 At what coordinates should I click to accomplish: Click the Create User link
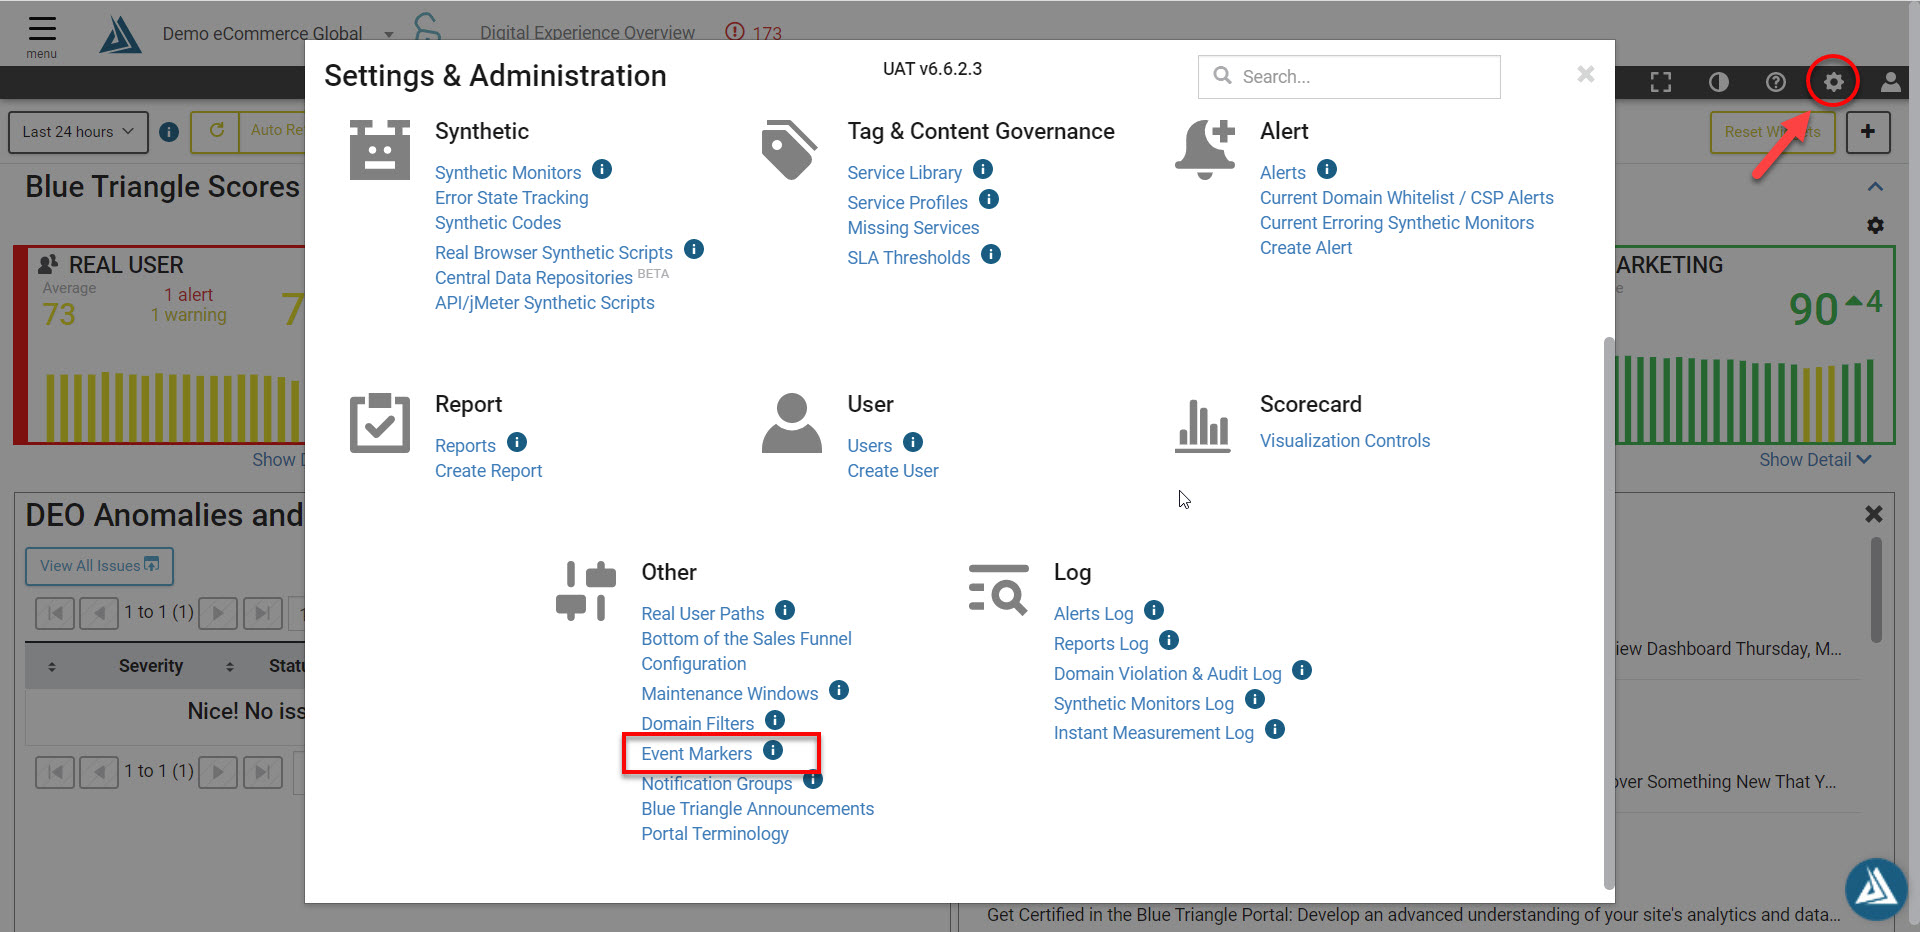point(893,471)
